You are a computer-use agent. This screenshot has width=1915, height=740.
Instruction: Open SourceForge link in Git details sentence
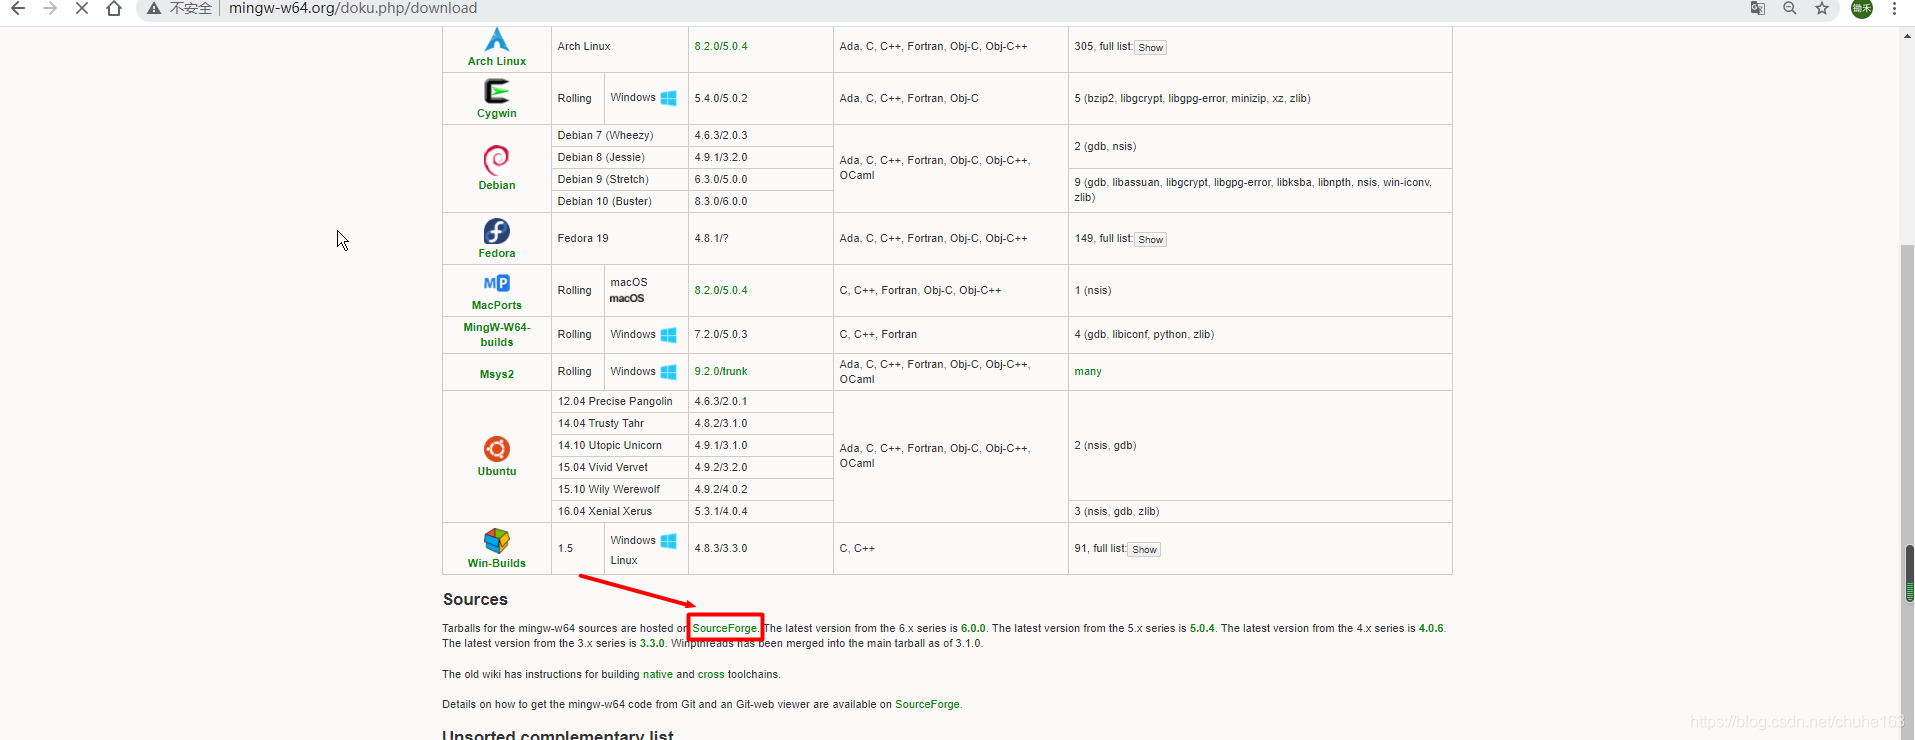coord(927,704)
